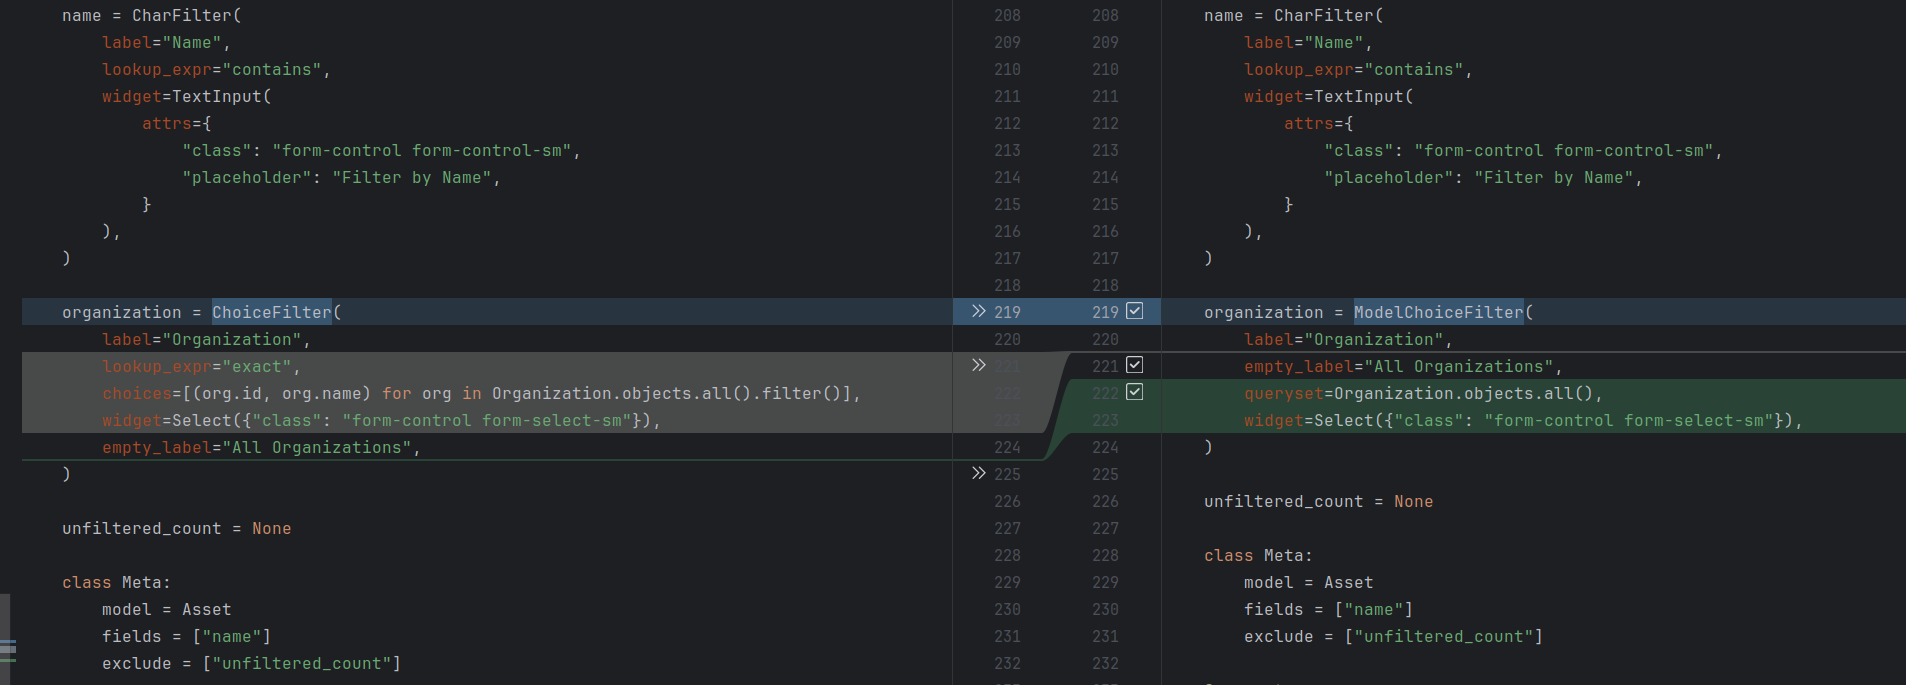Click accept-change arrow at line 221

point(978,366)
